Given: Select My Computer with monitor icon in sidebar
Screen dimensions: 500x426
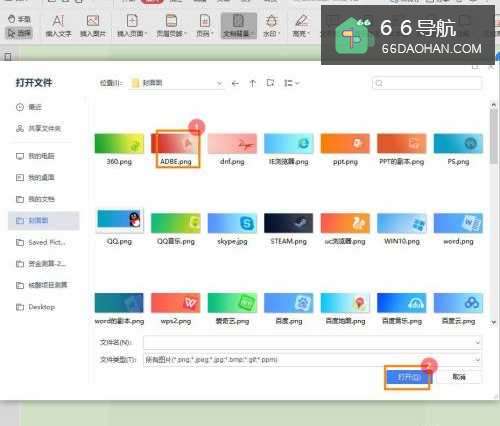Looking at the screenshot, I should coord(35,156).
